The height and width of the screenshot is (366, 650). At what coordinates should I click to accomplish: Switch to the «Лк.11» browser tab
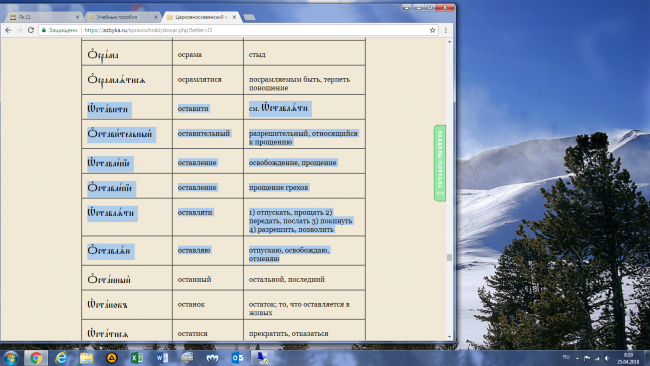(x=43, y=17)
